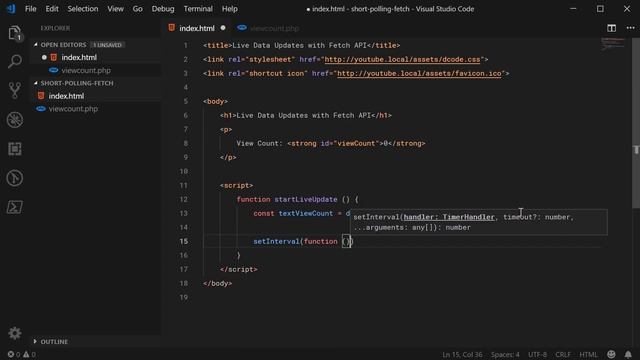Image resolution: width=640 pixels, height=360 pixels.
Task: Click the circular compass-like activity bar icon
Action: pos(15,178)
